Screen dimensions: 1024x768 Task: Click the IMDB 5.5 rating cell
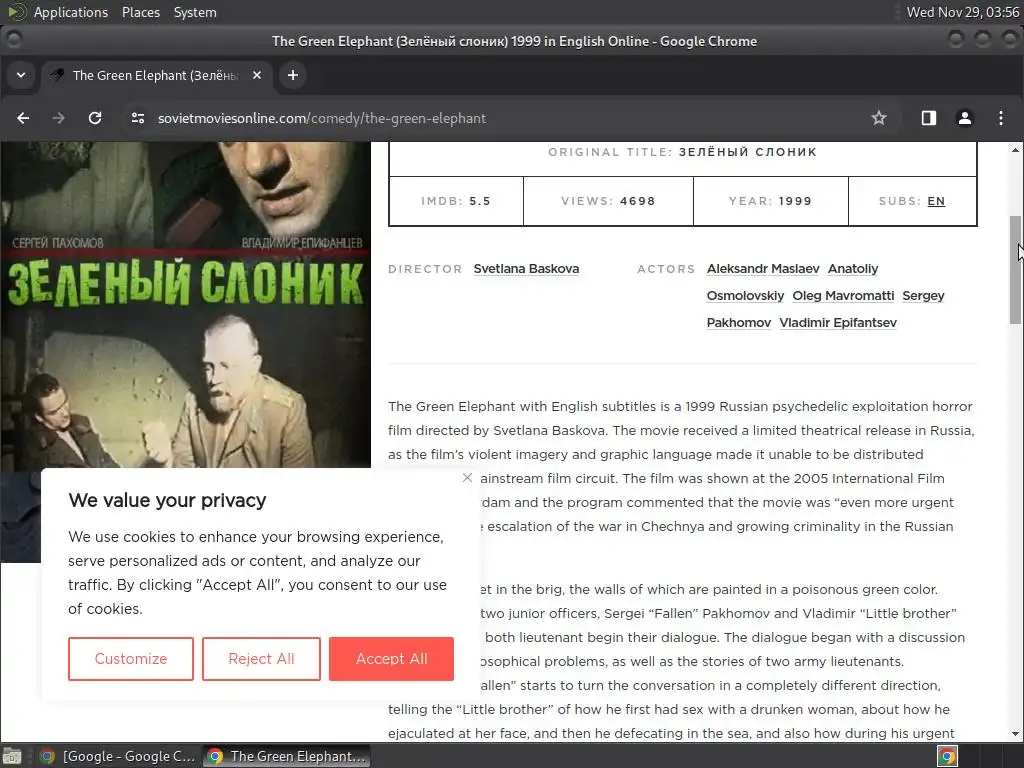[x=456, y=201]
